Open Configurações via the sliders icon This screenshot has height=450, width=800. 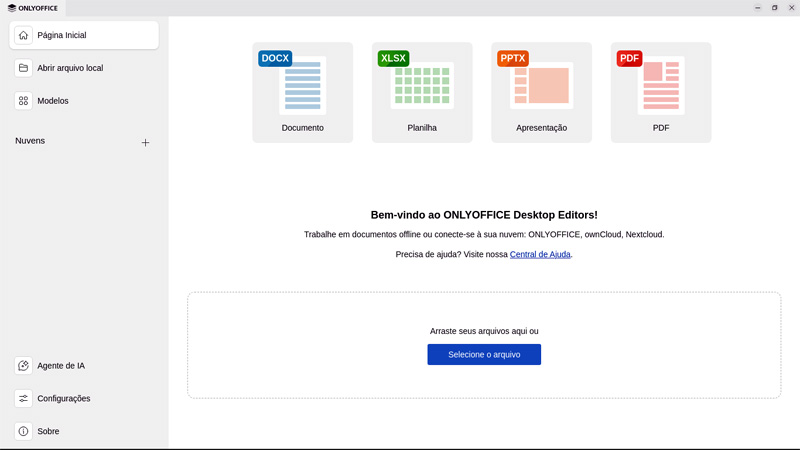click(24, 398)
